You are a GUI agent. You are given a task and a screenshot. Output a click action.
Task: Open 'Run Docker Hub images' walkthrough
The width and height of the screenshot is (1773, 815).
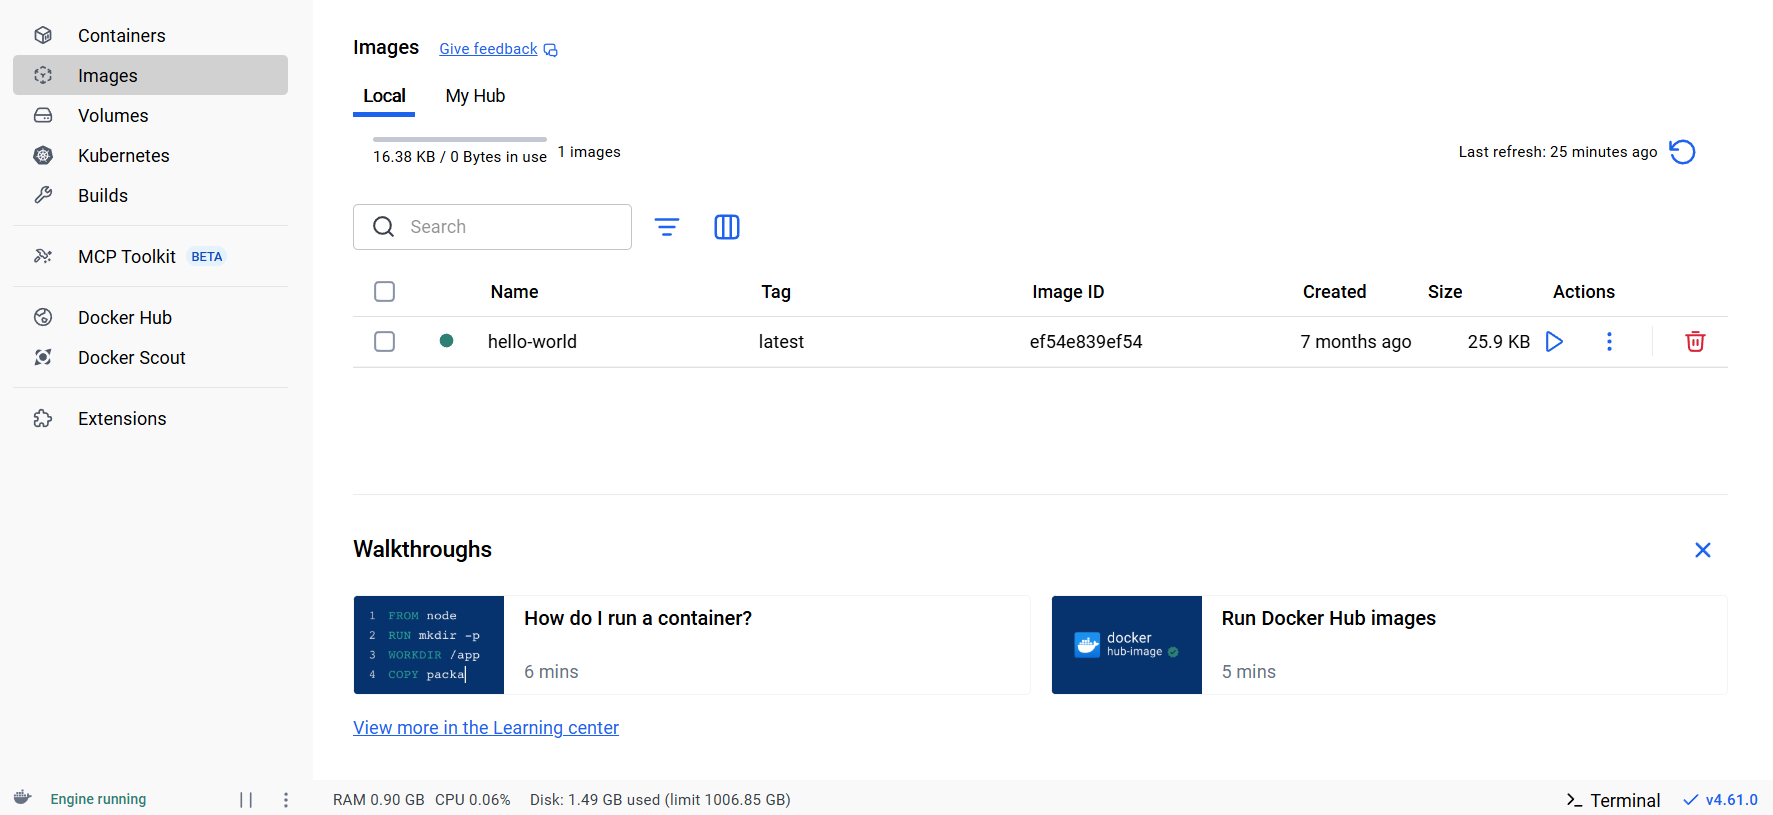1389,645
